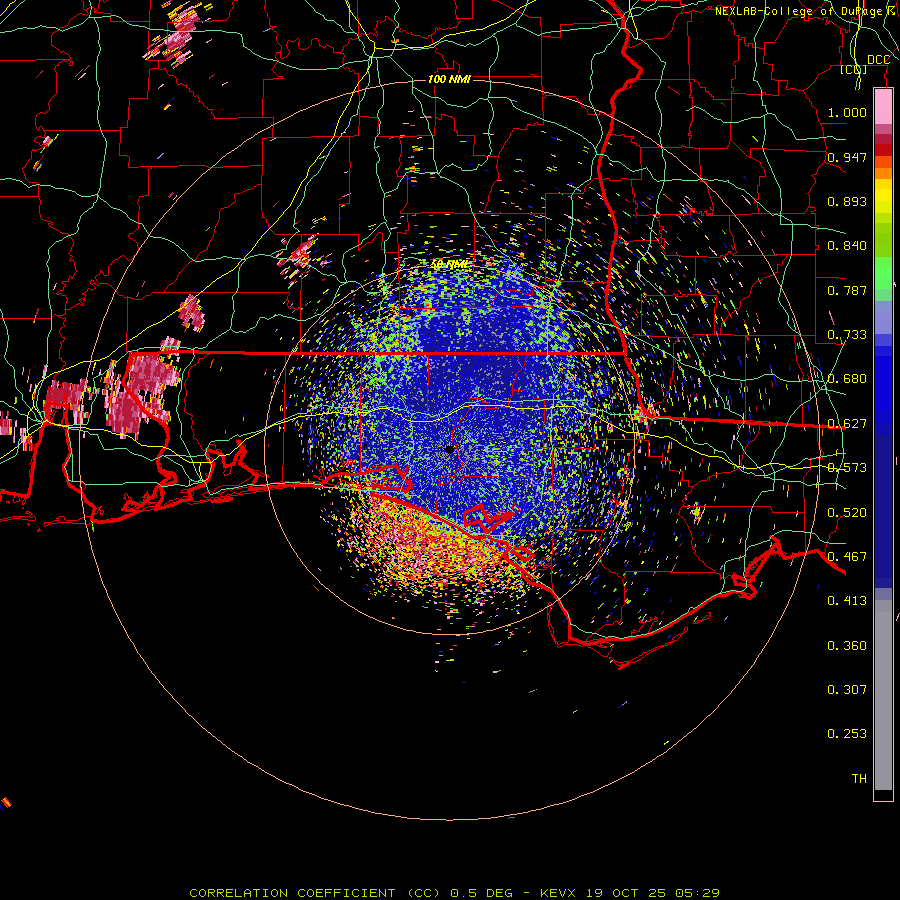Click the 0.360 scale value
The width and height of the screenshot is (900, 900).
tap(847, 646)
